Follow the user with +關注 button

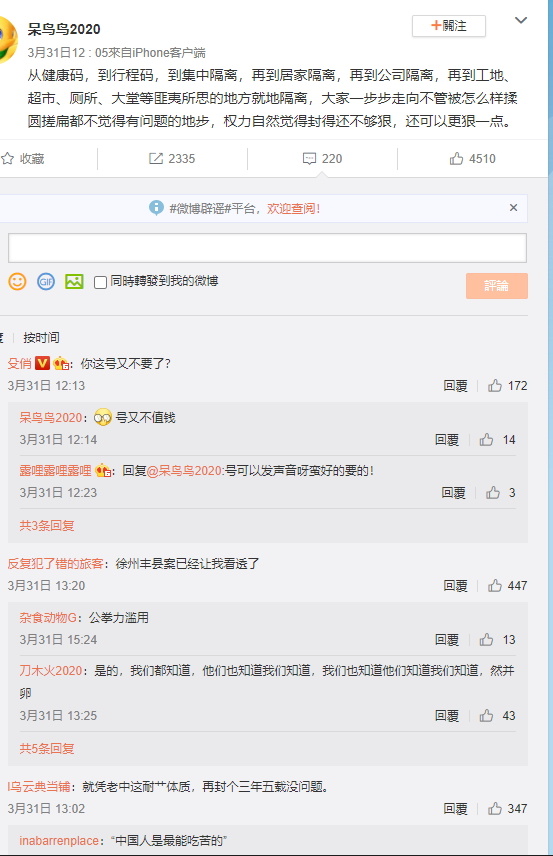[x=449, y=26]
